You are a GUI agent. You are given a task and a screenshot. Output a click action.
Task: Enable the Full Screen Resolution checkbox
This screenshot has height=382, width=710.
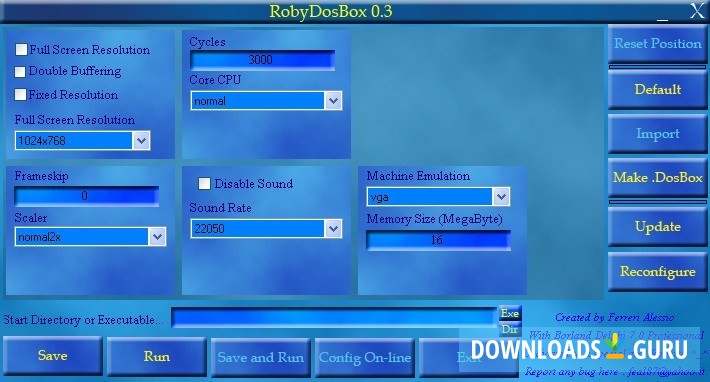[21, 49]
